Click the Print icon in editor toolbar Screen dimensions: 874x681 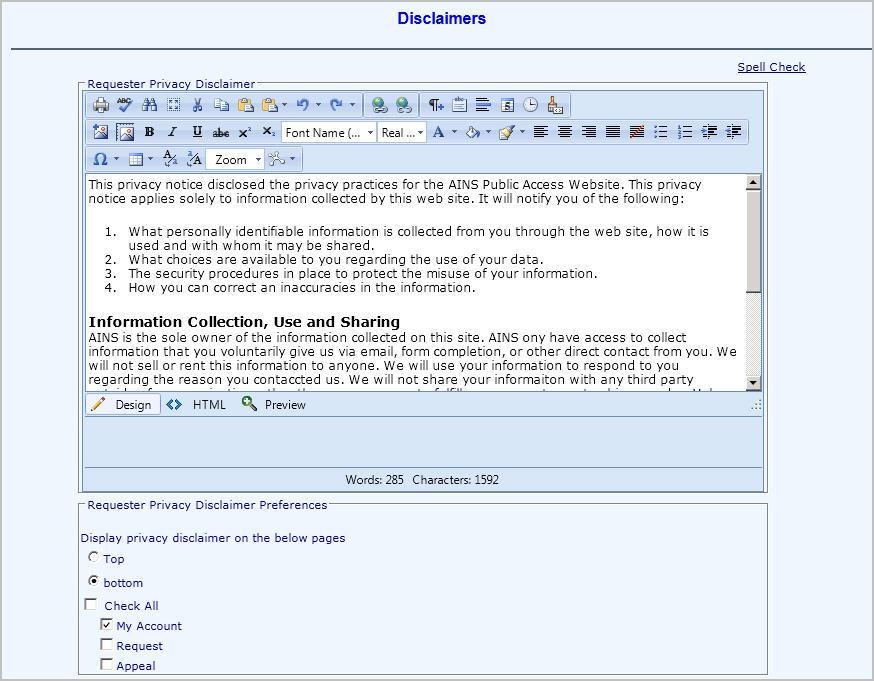(101, 105)
